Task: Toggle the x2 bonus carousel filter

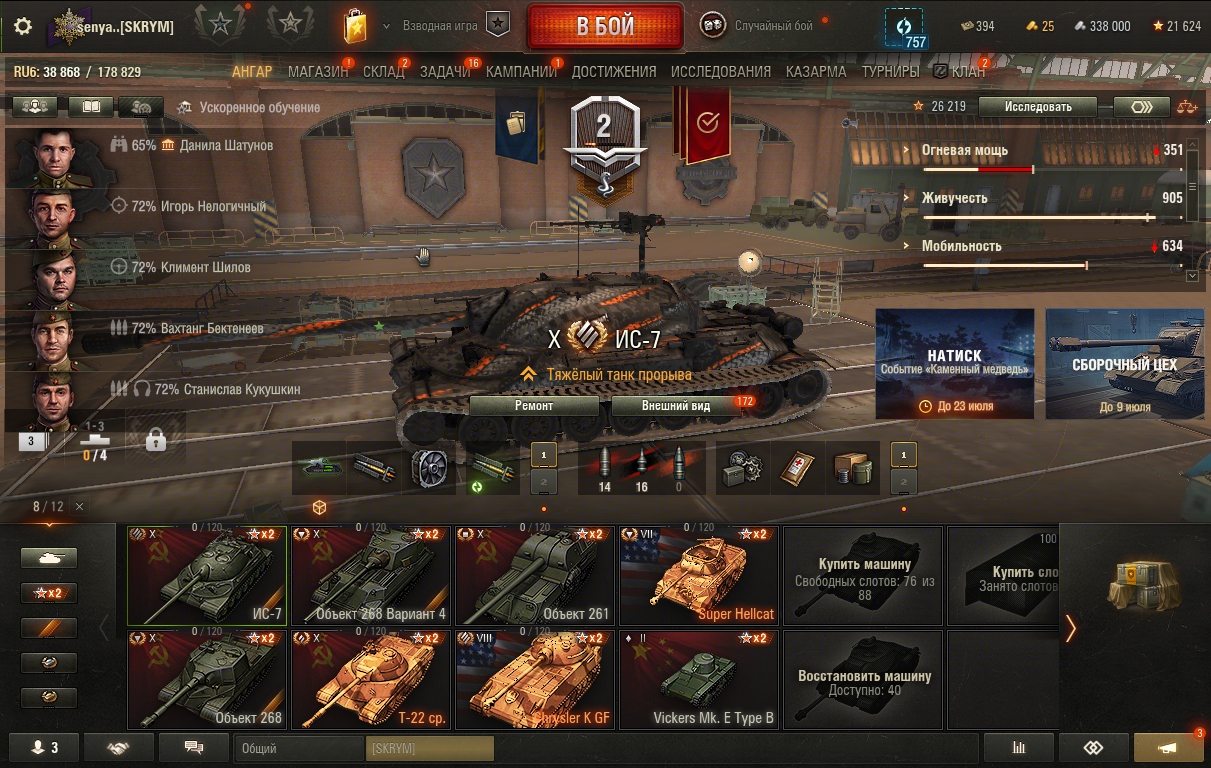Action: point(49,593)
